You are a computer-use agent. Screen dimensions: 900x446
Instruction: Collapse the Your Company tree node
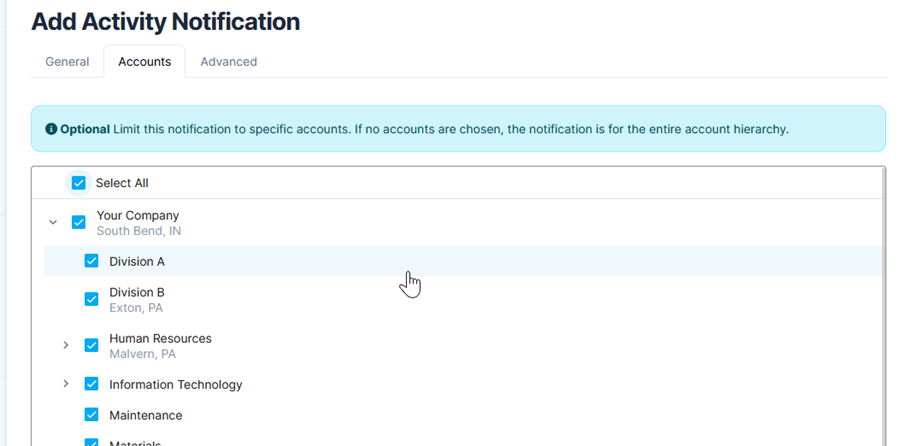coord(54,222)
